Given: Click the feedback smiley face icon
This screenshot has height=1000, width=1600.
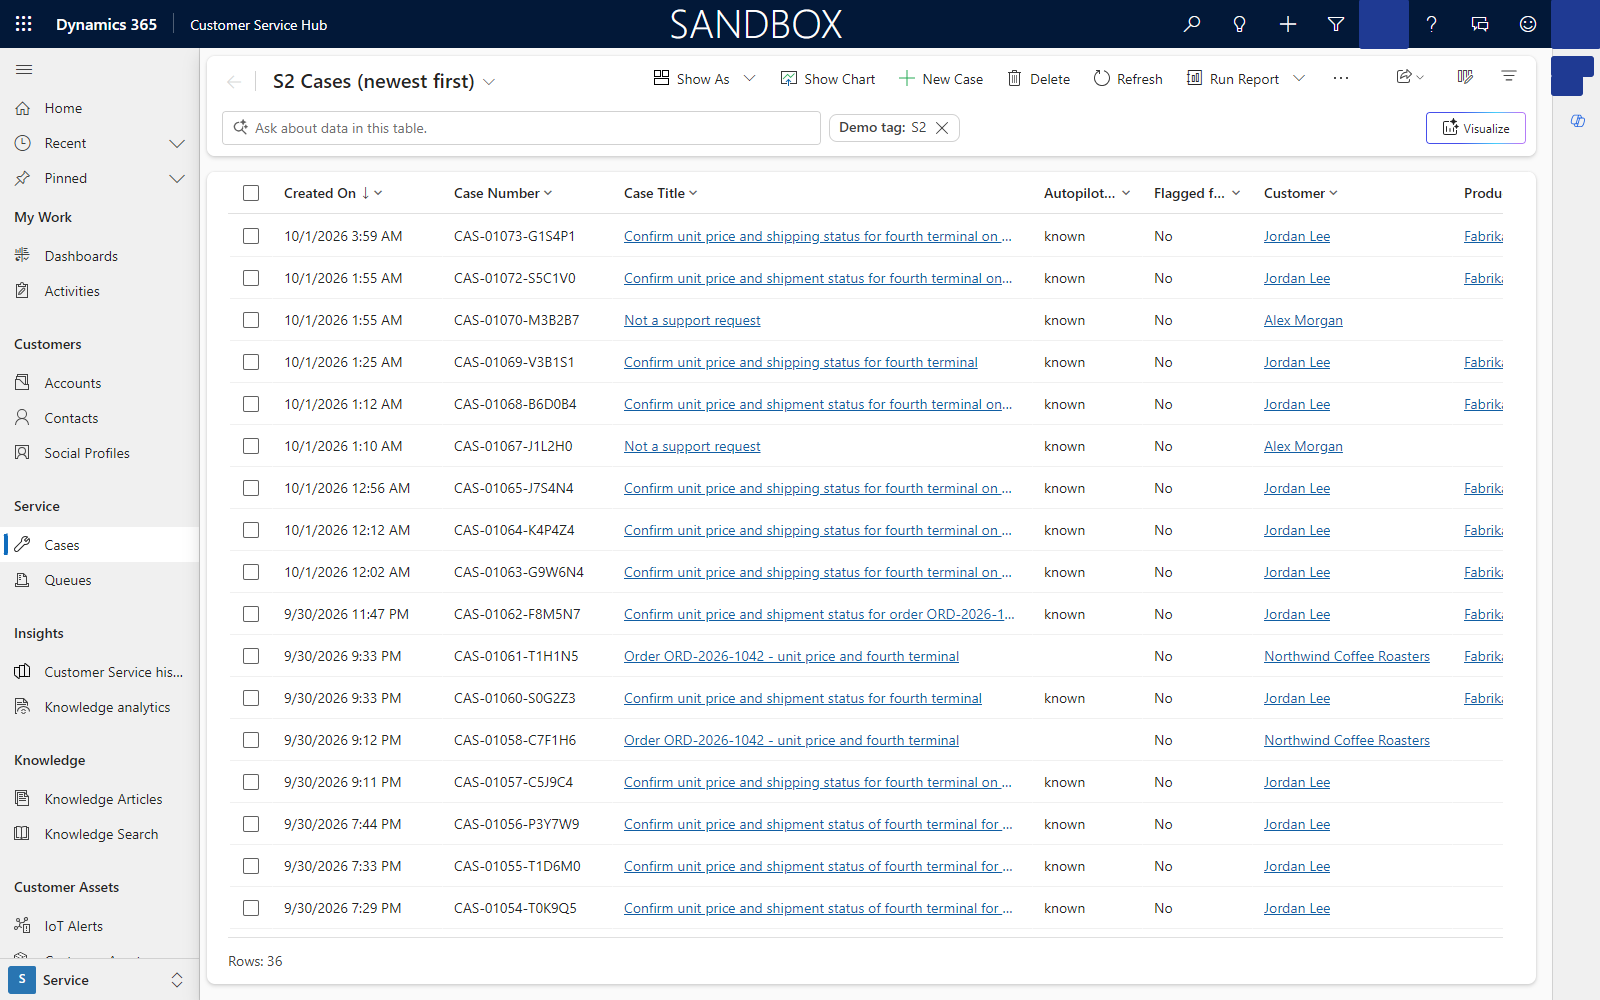Looking at the screenshot, I should 1528,24.
